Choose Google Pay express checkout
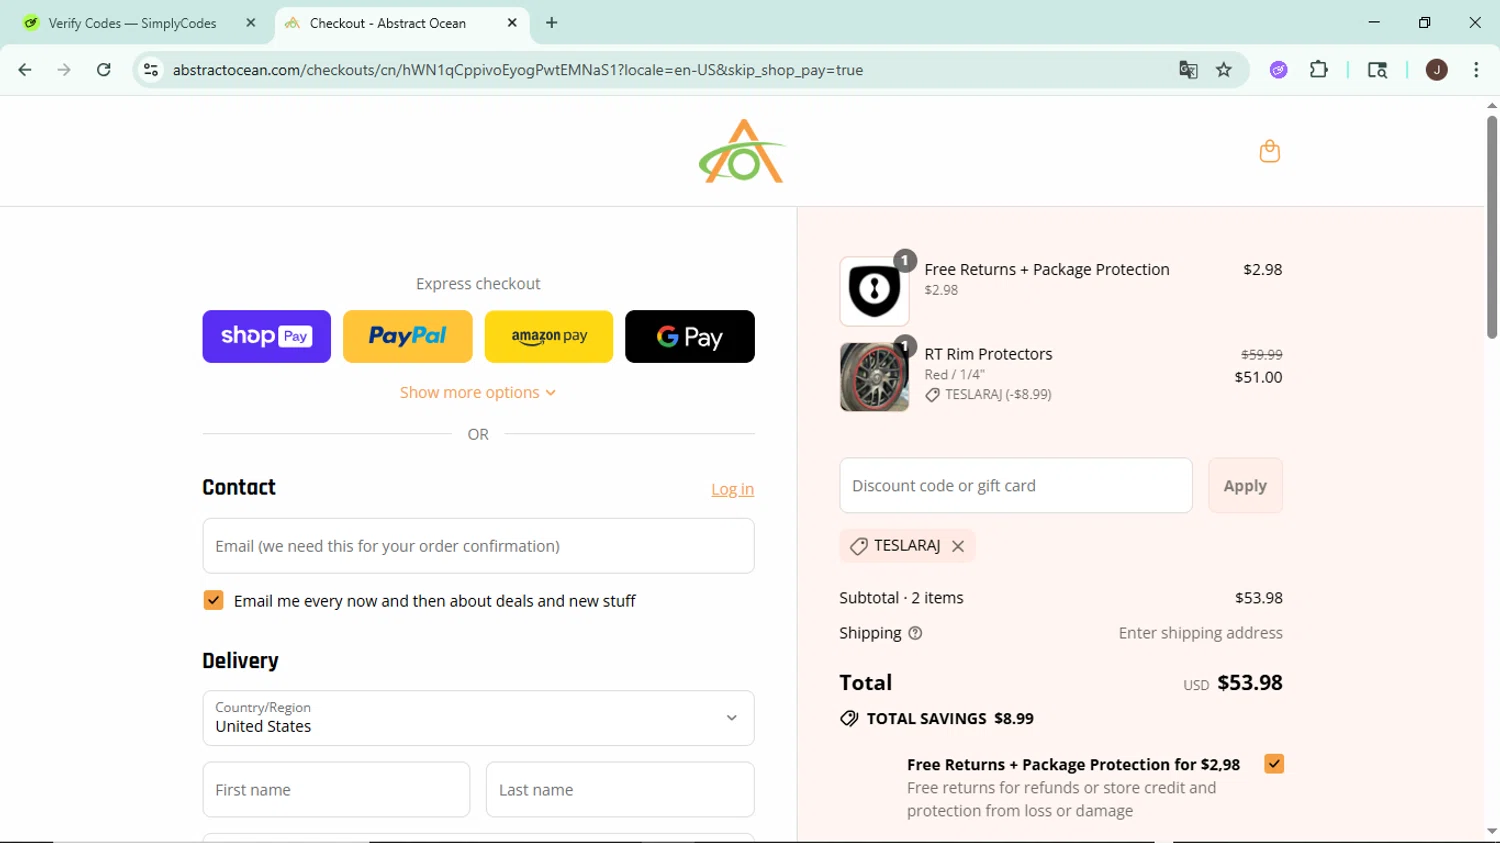1500x843 pixels. [690, 336]
